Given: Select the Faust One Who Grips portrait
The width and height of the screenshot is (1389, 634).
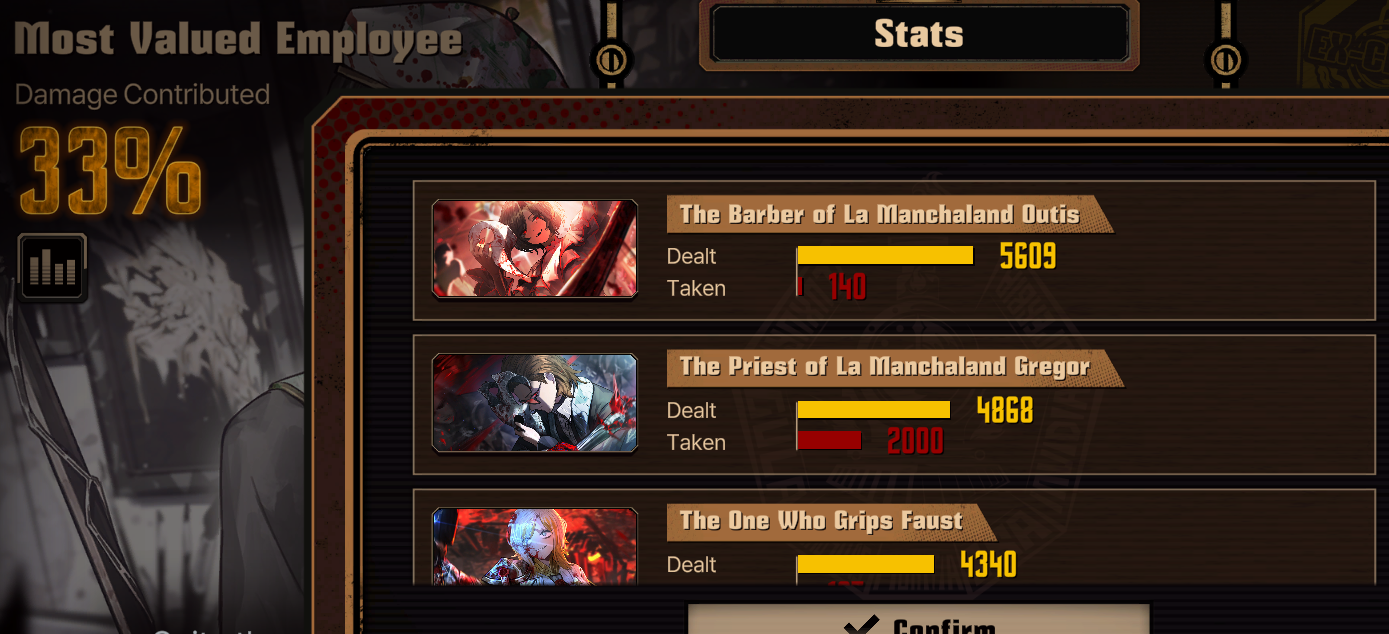Looking at the screenshot, I should pos(535,546).
